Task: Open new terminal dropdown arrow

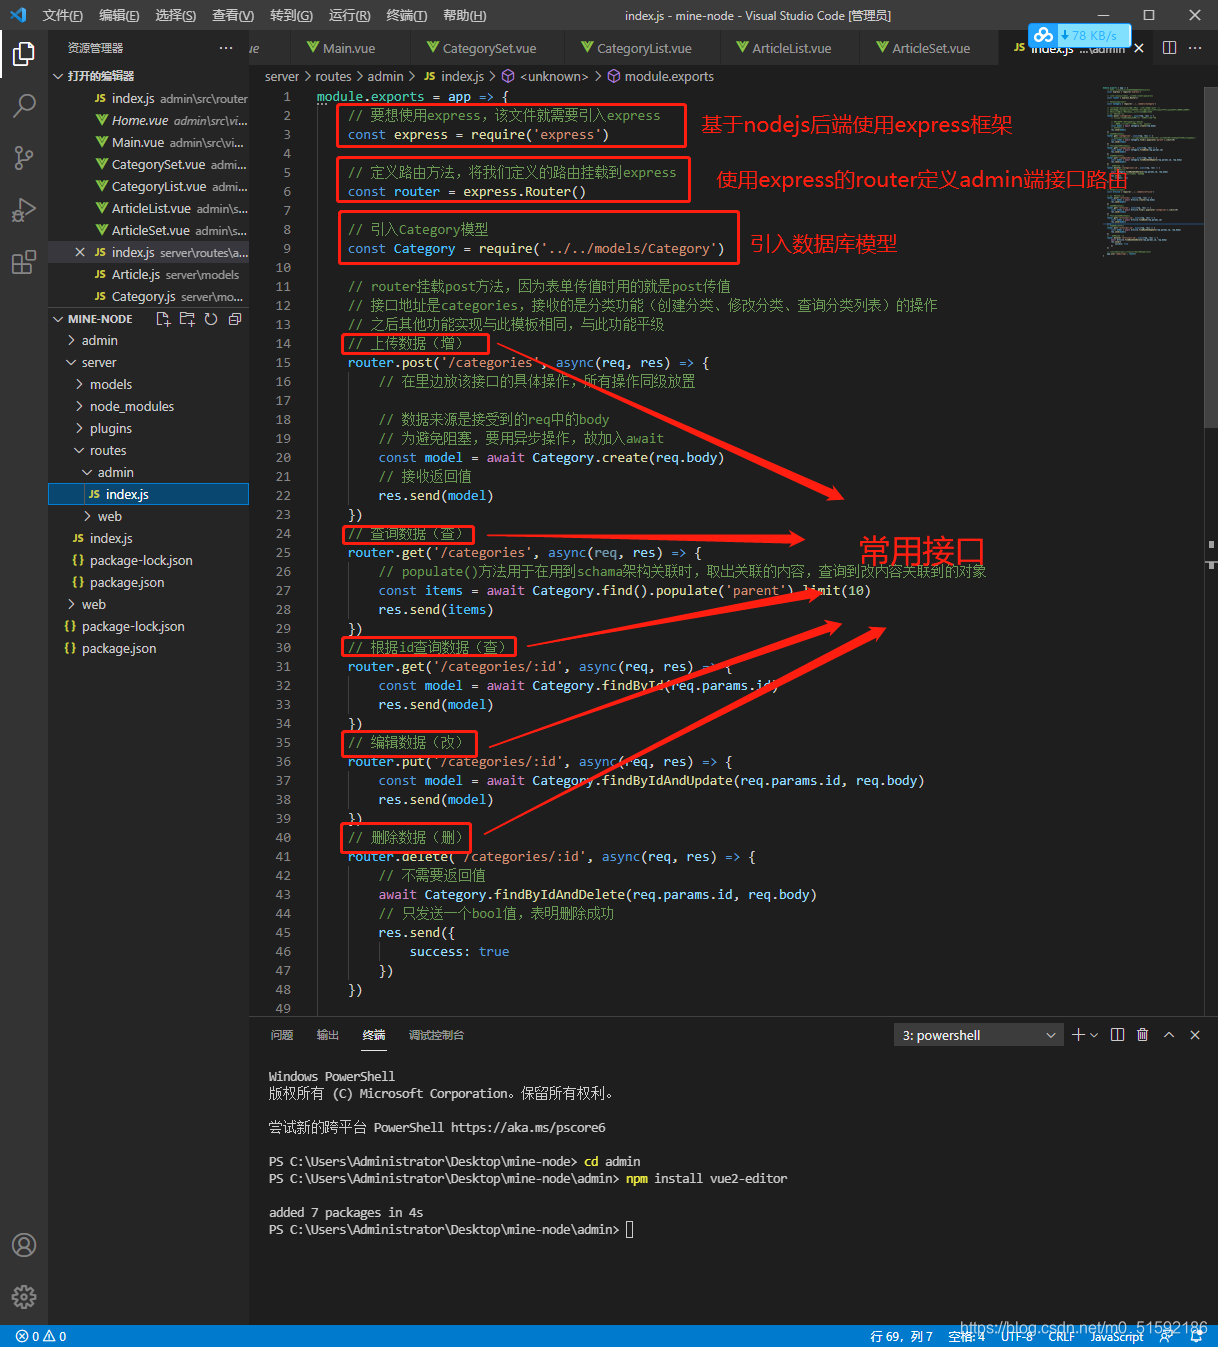Action: pos(1094,1035)
